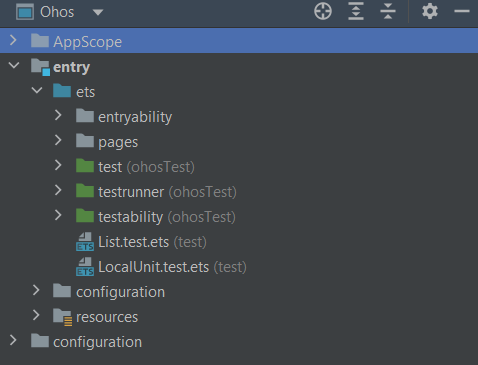Collapse the ets folder chevron
Screen dimensions: 478x365
pyautogui.click(x=37, y=90)
